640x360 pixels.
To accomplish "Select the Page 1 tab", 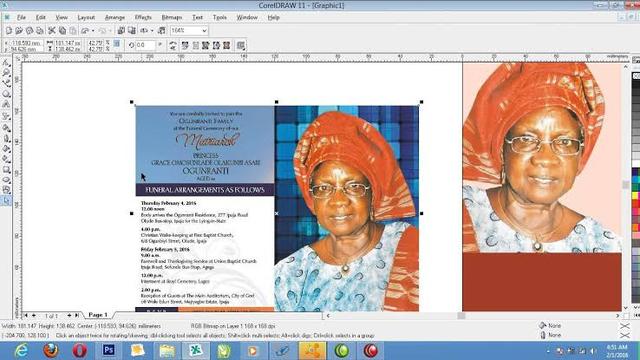I will pyautogui.click(x=98, y=315).
